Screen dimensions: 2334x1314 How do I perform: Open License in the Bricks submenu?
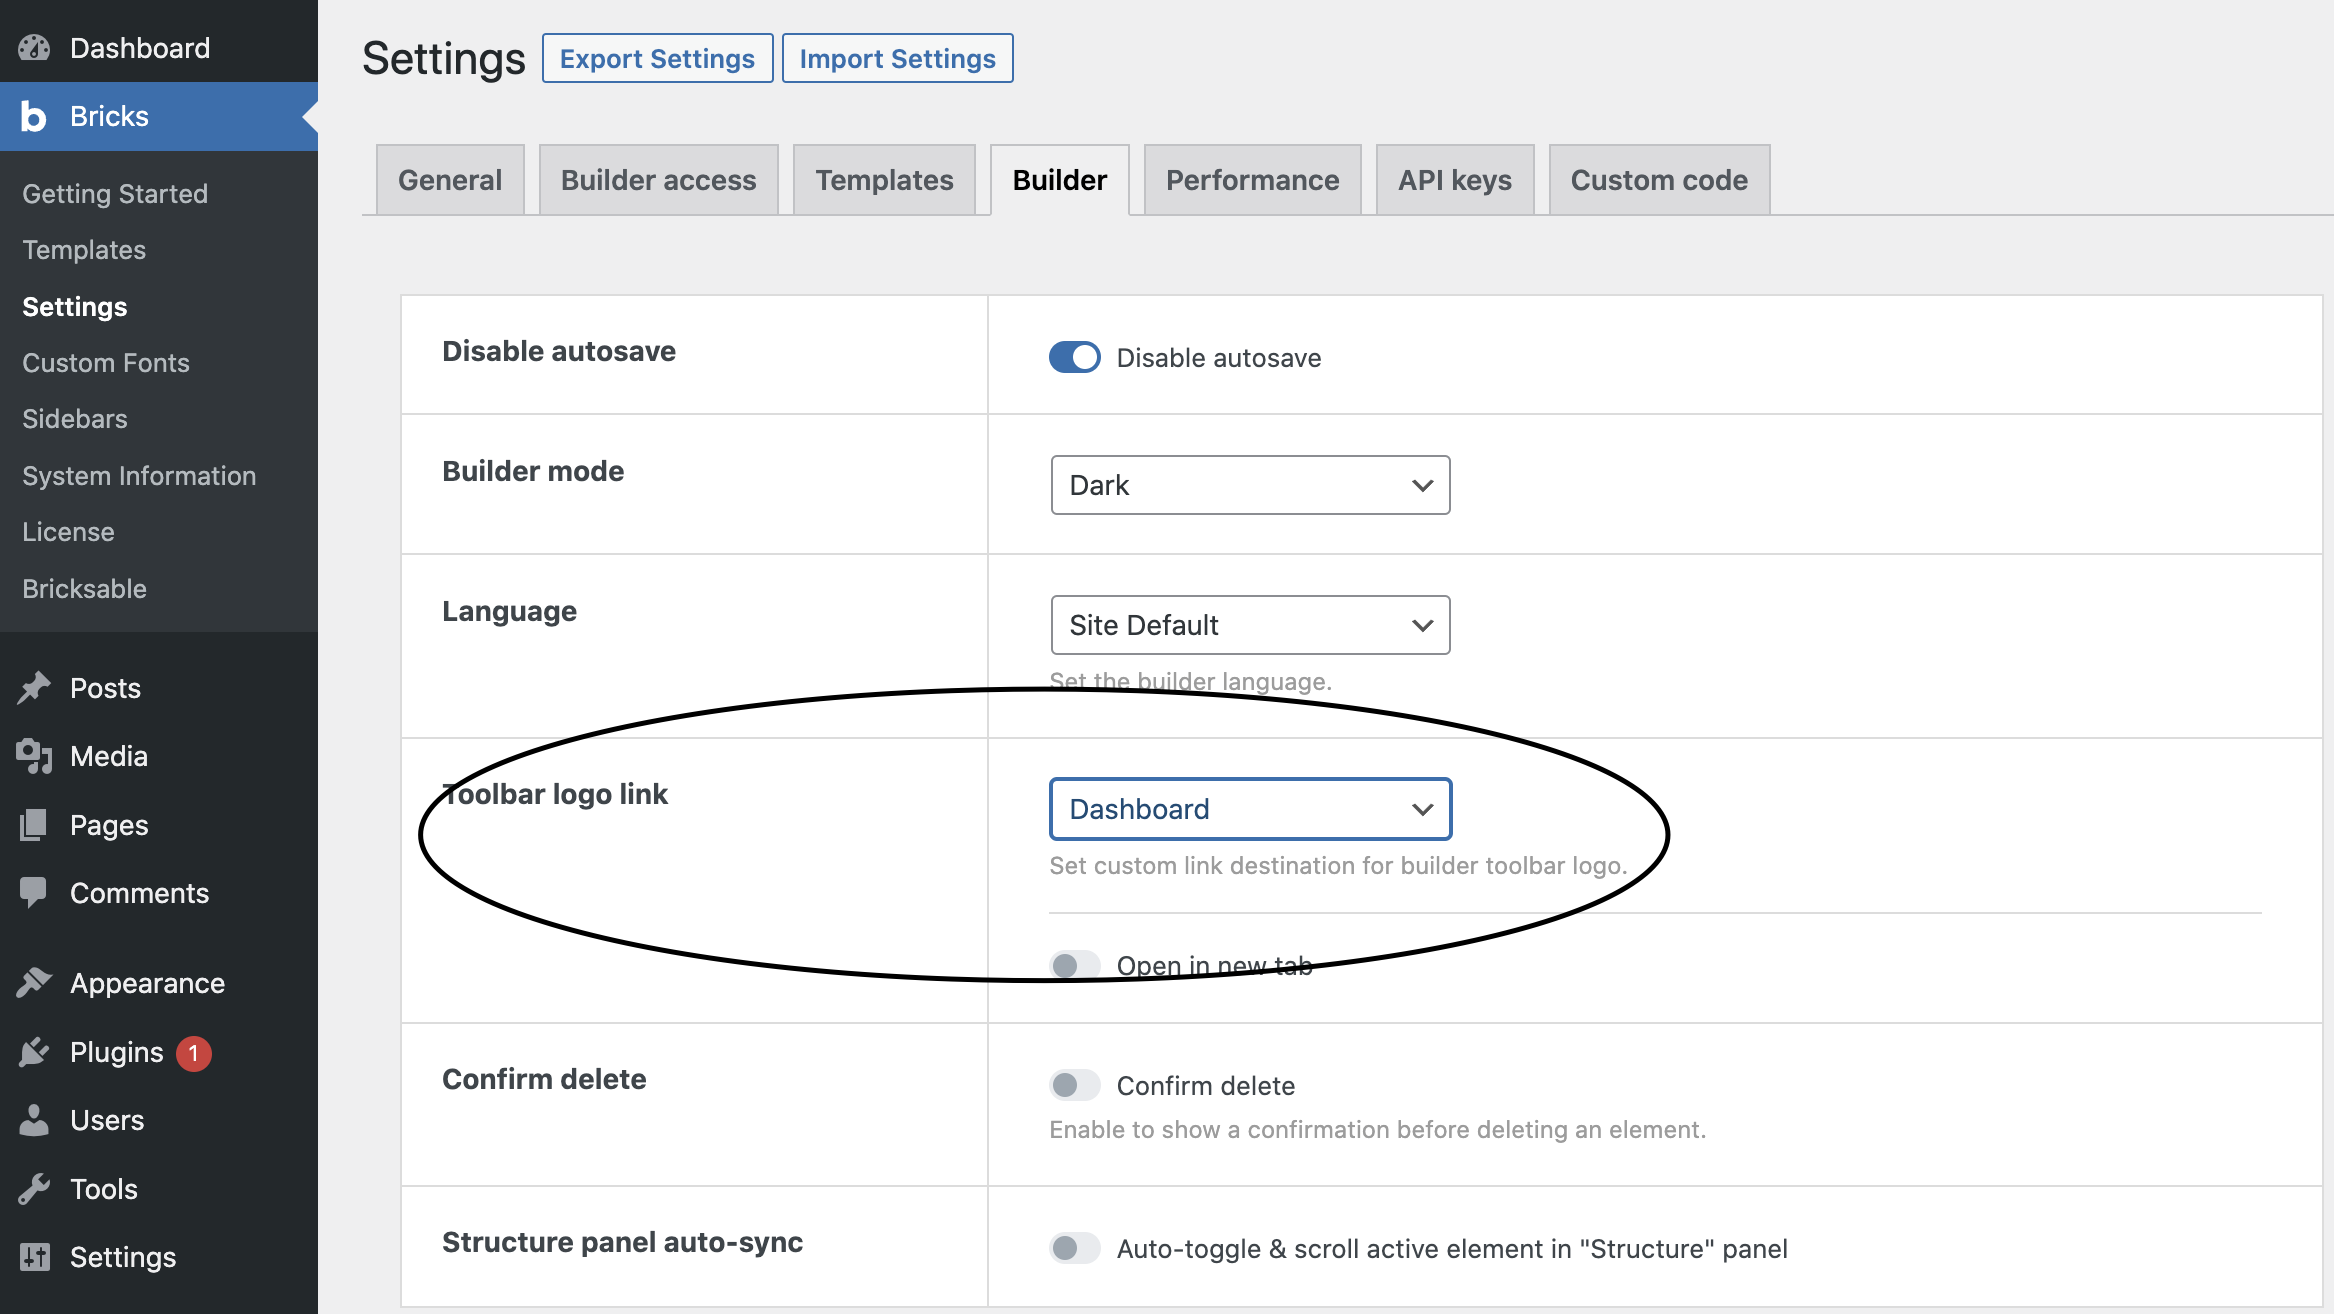click(68, 532)
